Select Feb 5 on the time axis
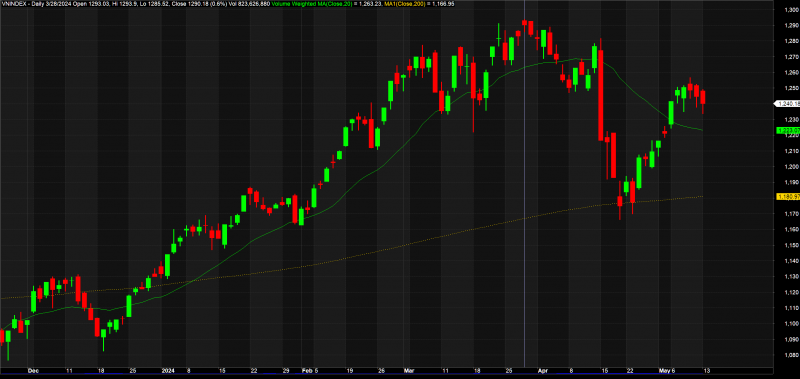800x379 pixels. tap(306, 370)
